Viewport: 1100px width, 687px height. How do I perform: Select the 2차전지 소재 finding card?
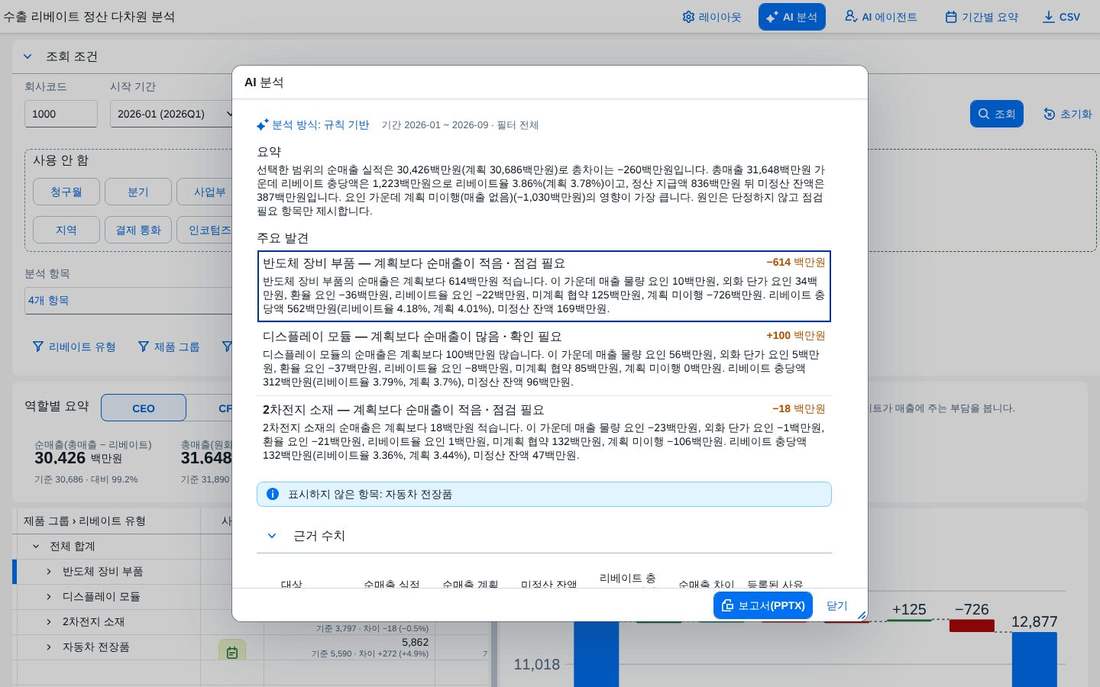(x=544, y=432)
